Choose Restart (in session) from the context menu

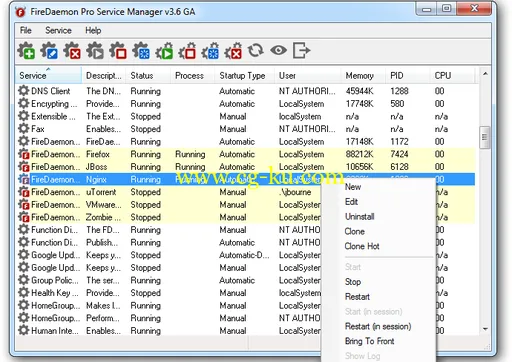click(x=378, y=326)
